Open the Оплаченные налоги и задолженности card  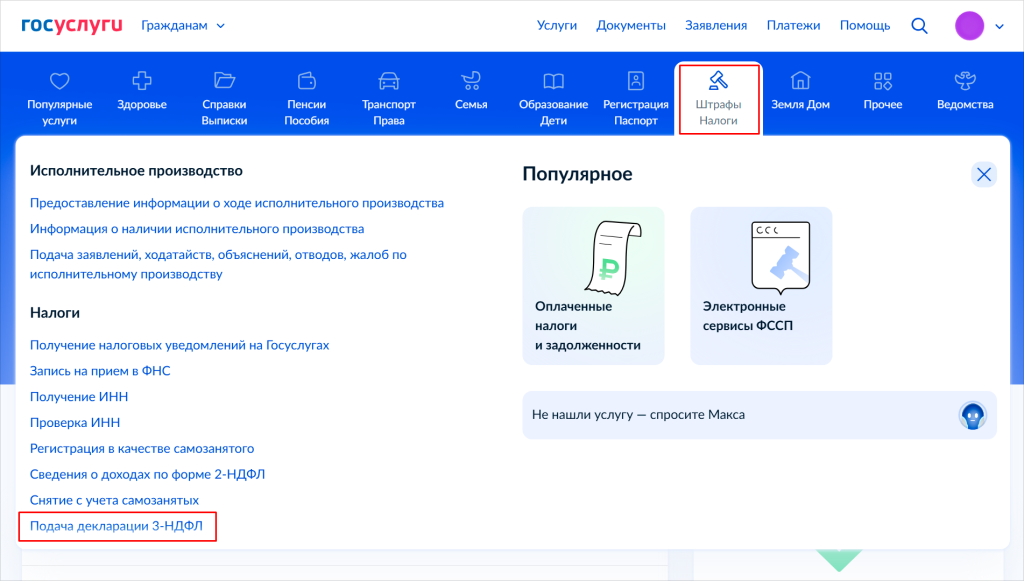[x=593, y=286]
